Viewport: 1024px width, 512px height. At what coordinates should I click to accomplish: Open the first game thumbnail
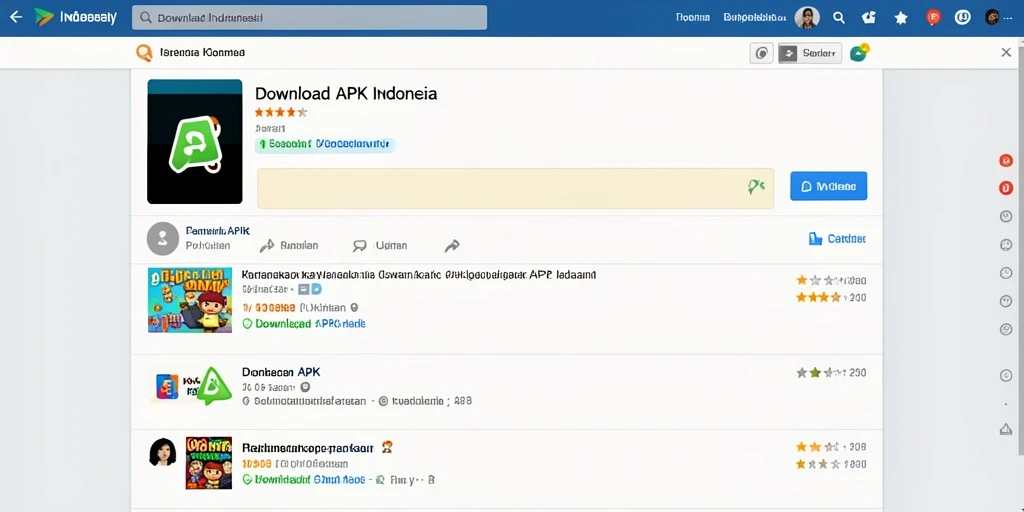click(x=190, y=300)
